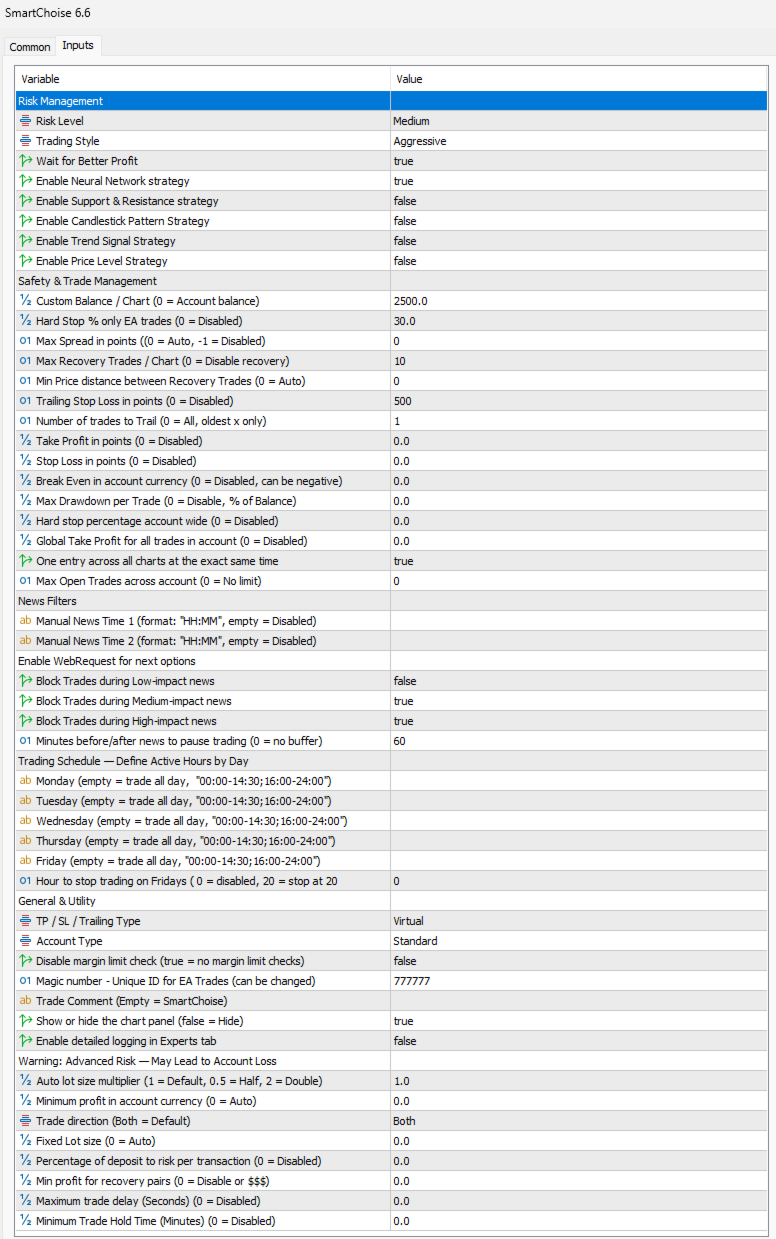776x1239 pixels.
Task: Toggle Wait for Better Profit true value
Action: [579, 161]
